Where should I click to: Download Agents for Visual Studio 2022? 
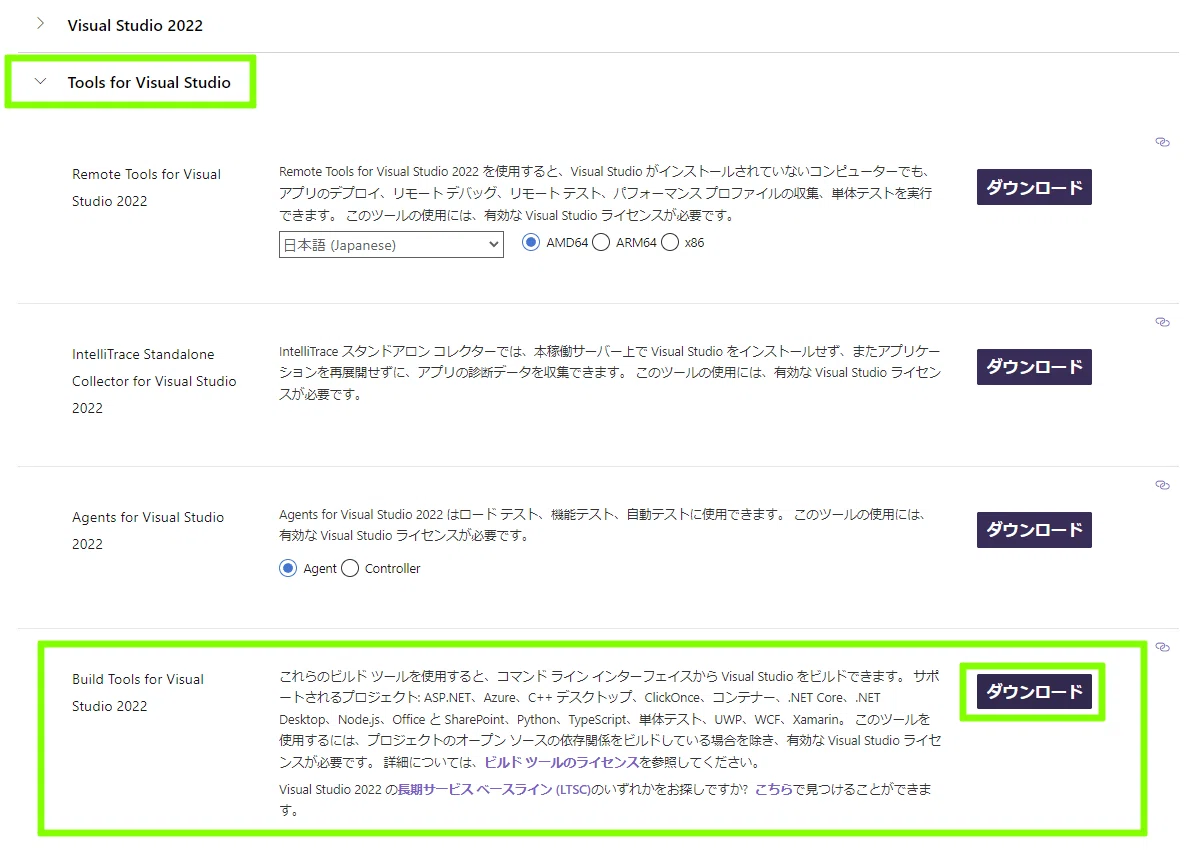(1034, 530)
